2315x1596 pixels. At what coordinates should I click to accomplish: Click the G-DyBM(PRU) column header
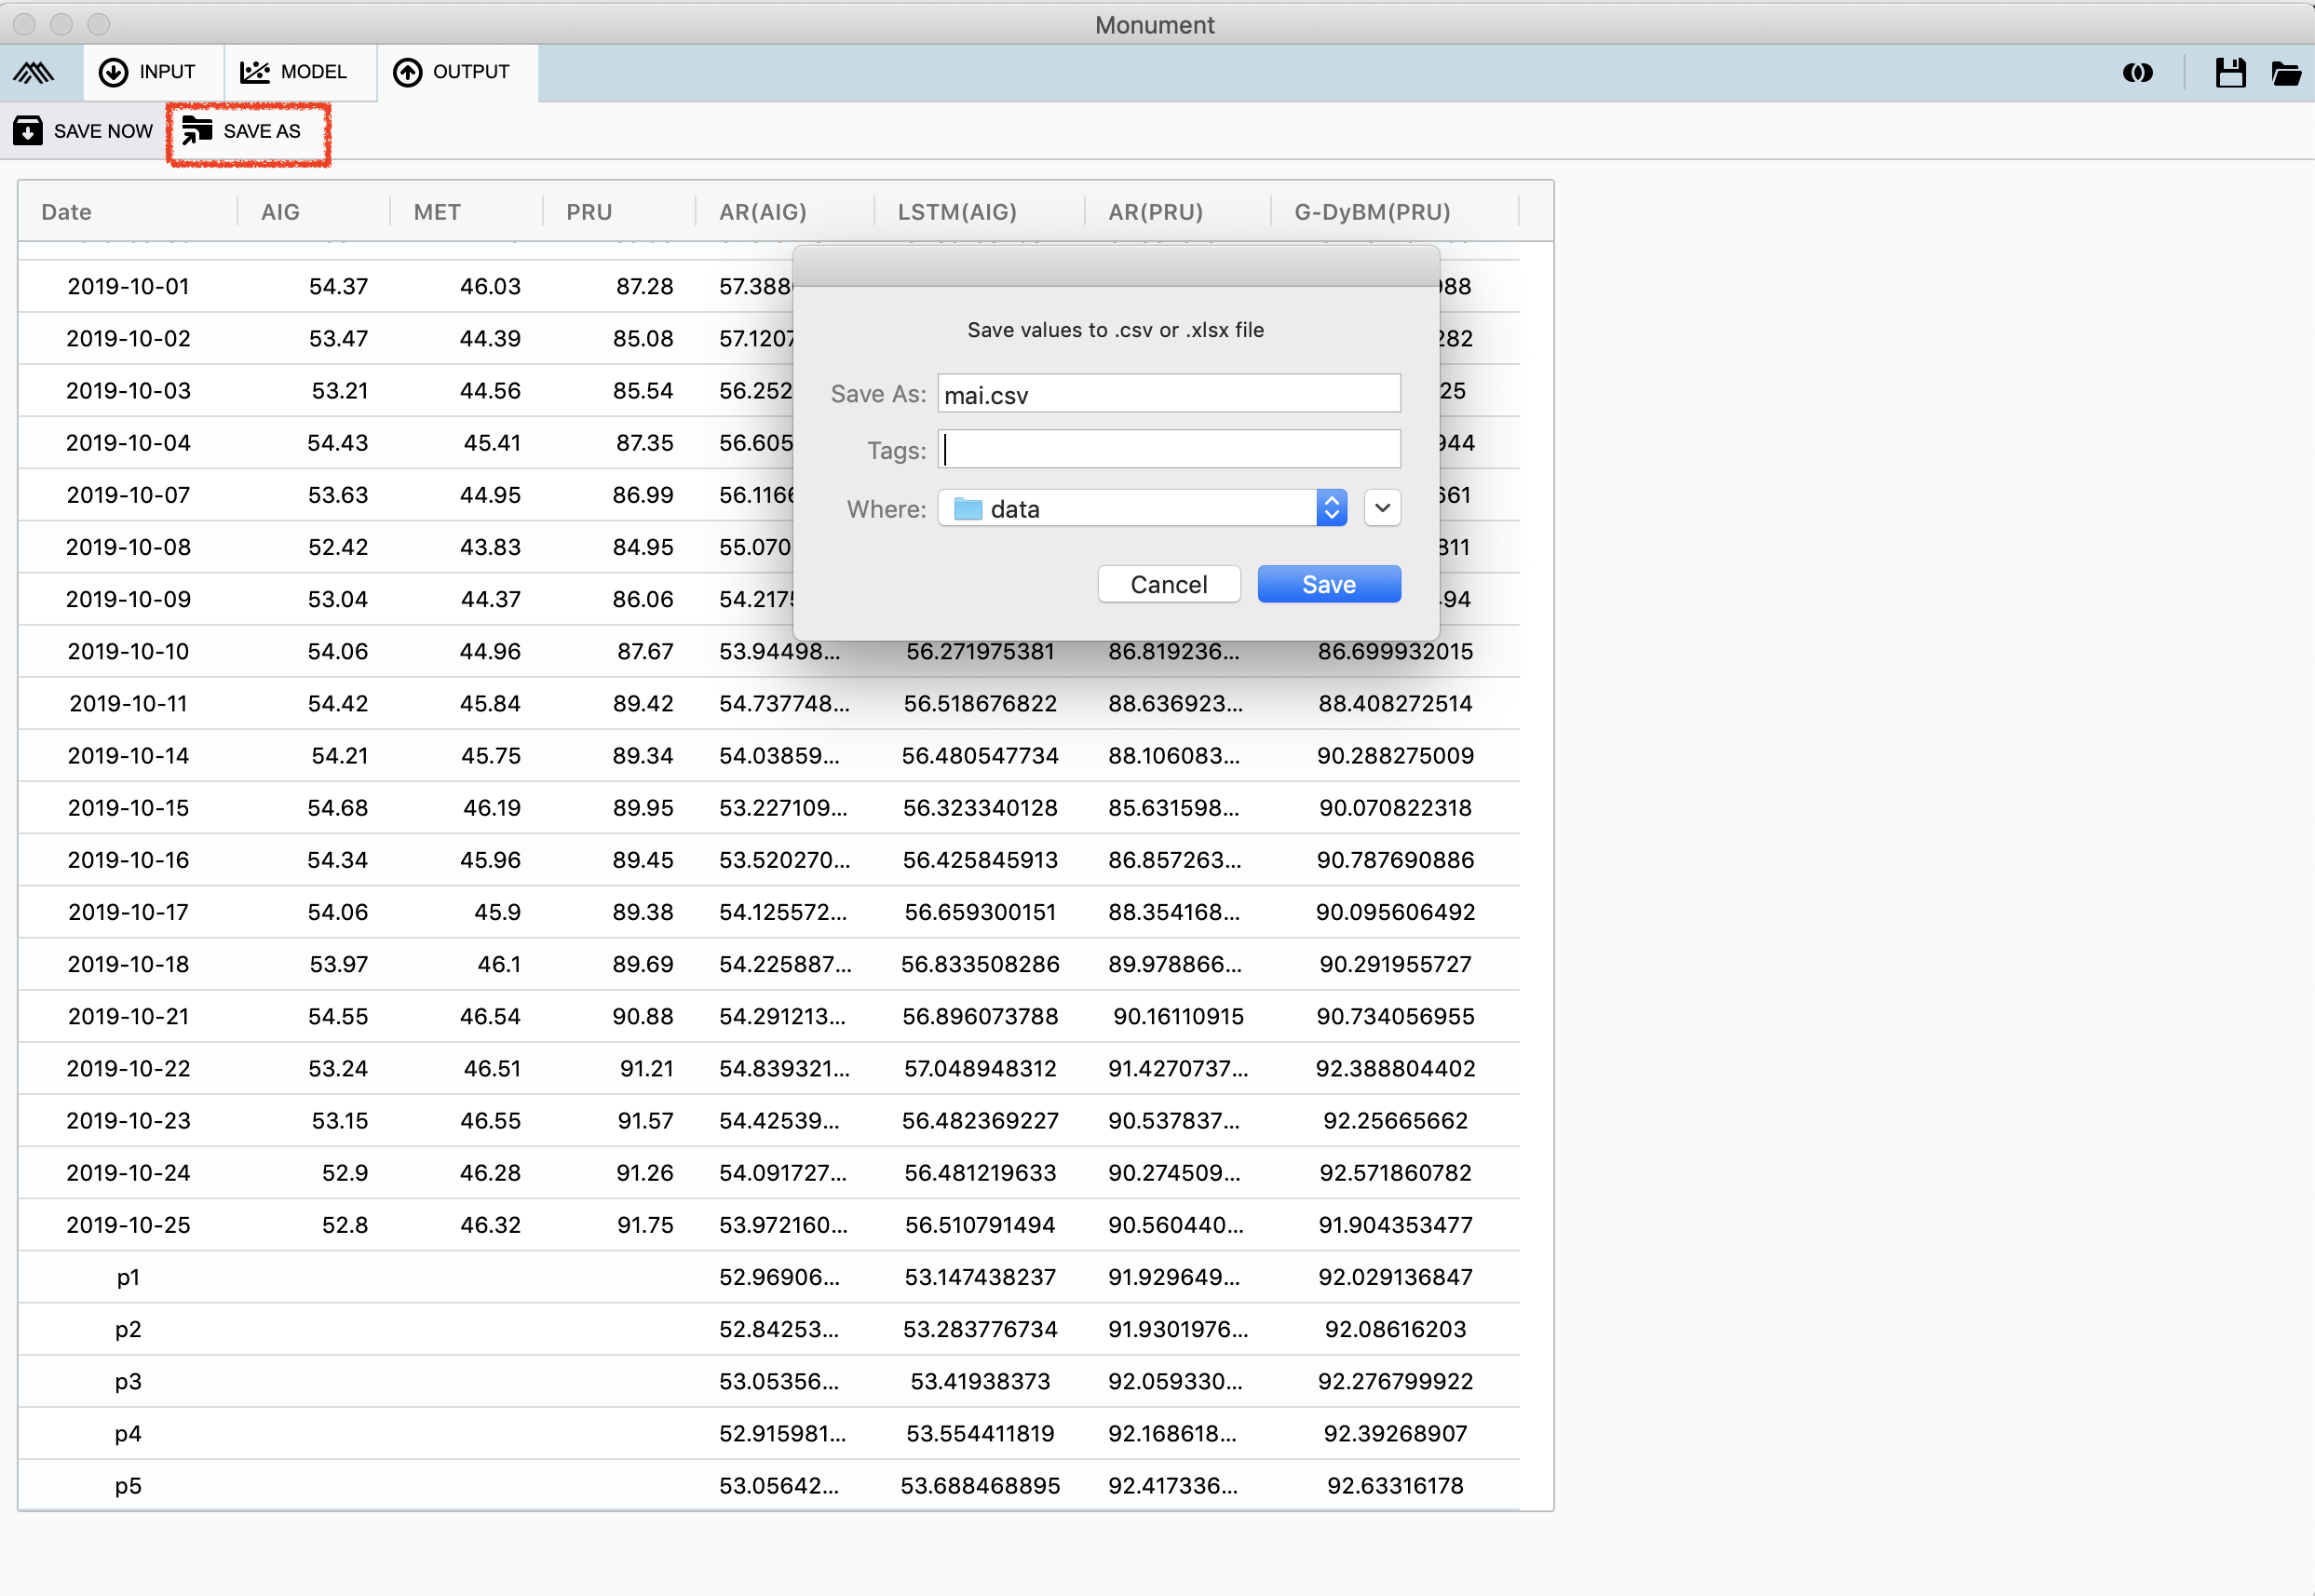[x=1372, y=212]
